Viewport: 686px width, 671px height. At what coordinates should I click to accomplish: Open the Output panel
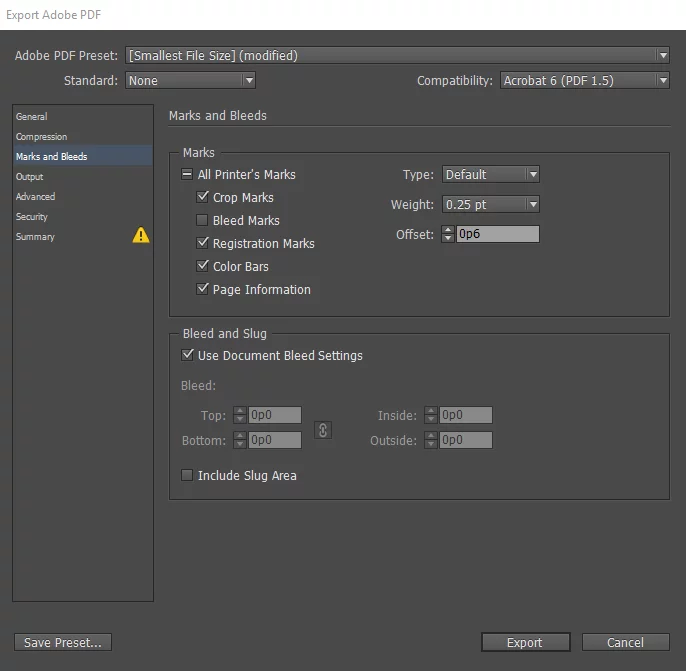83,177
